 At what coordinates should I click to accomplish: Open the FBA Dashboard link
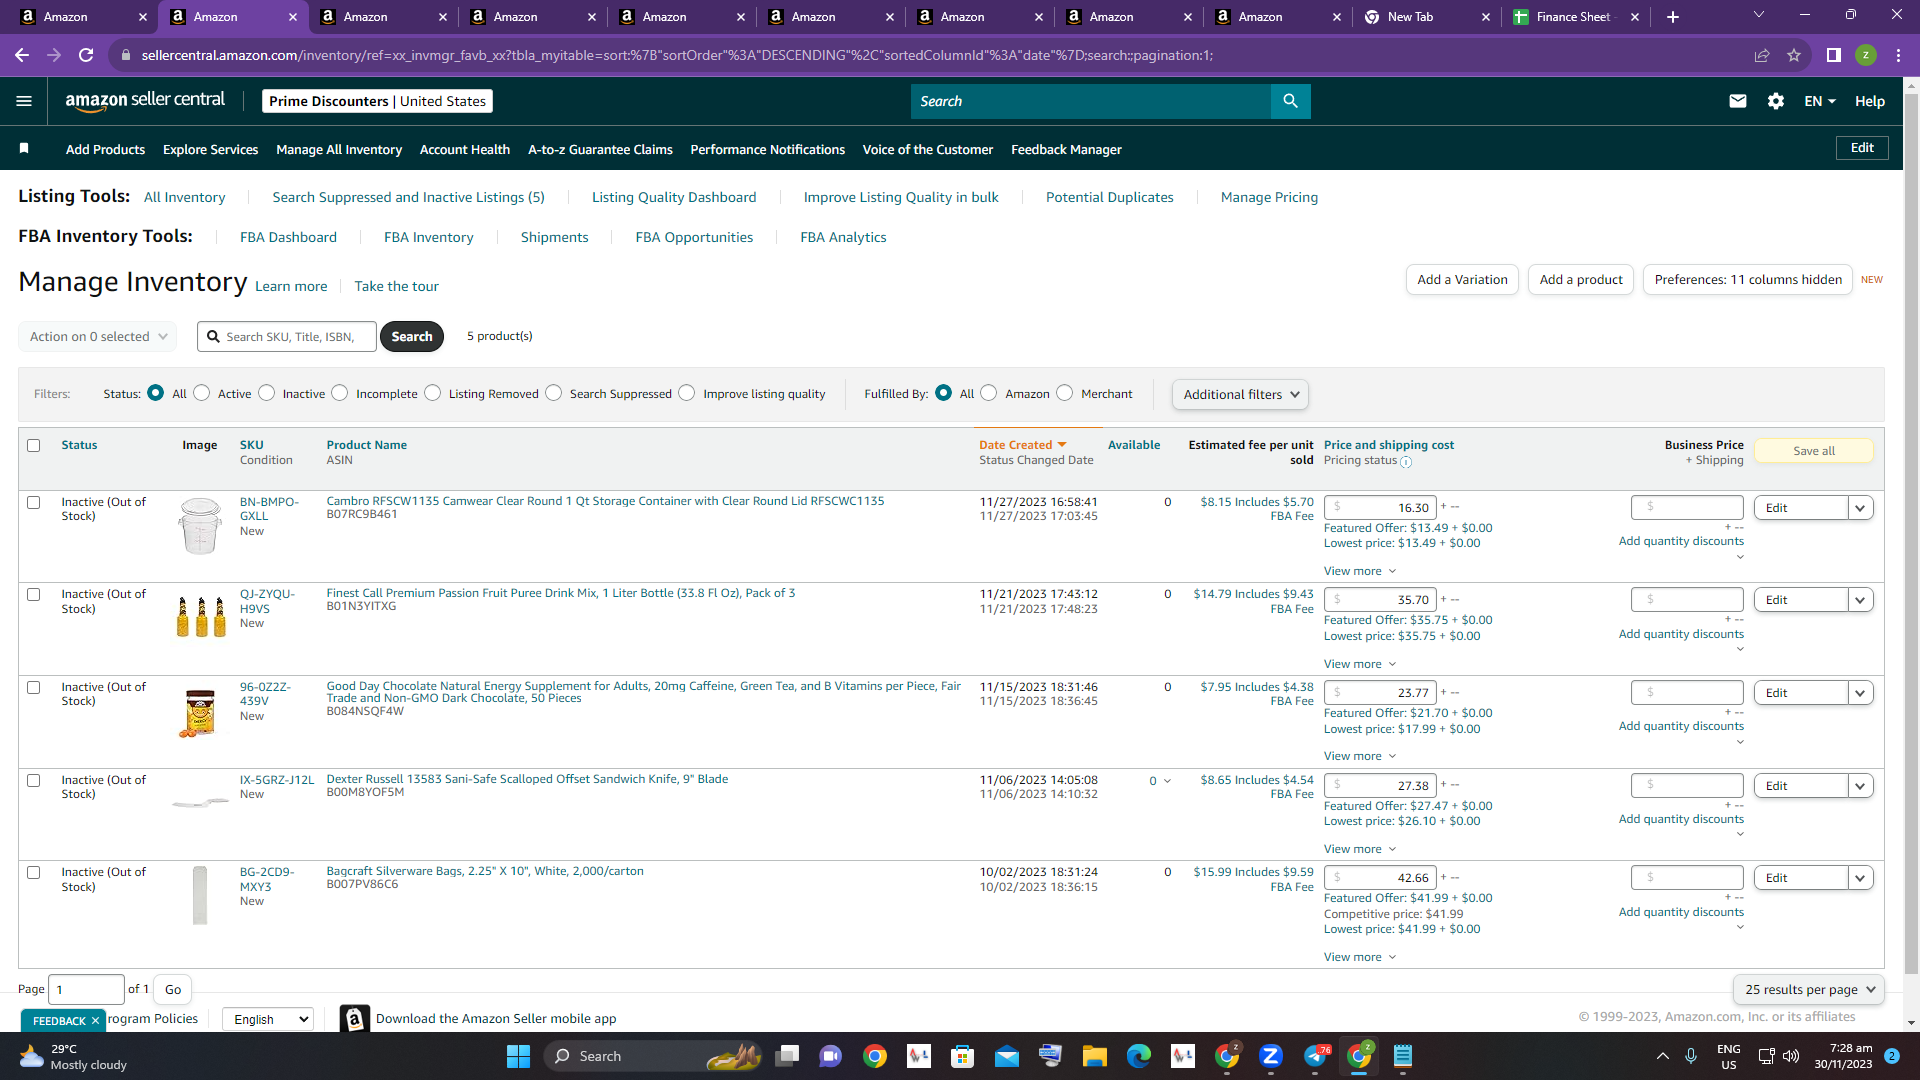click(x=288, y=237)
